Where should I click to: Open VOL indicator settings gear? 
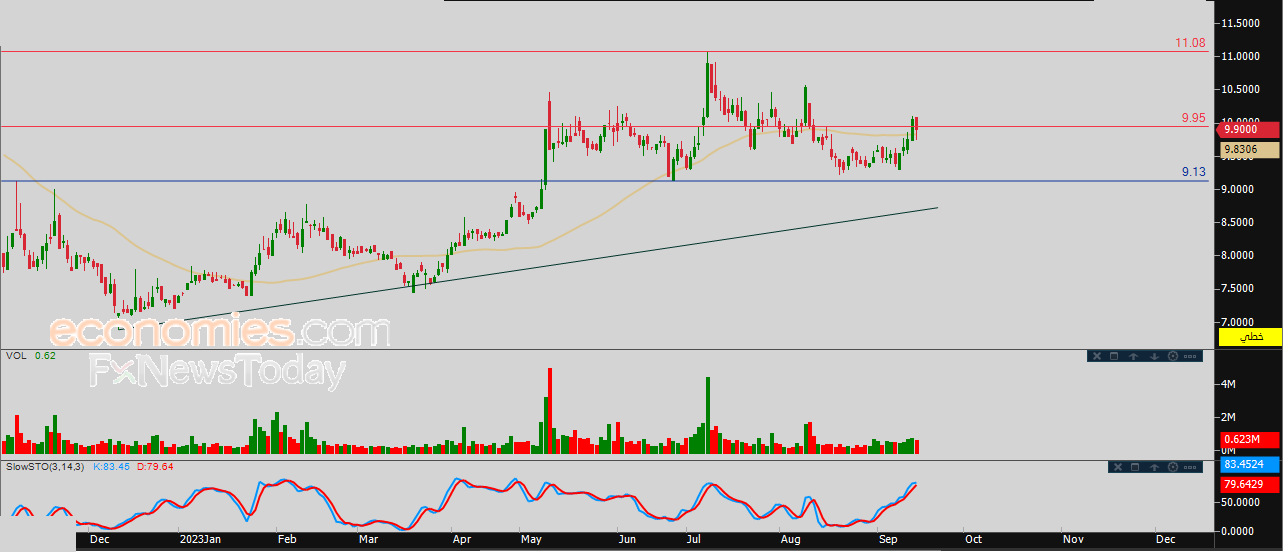[1173, 356]
